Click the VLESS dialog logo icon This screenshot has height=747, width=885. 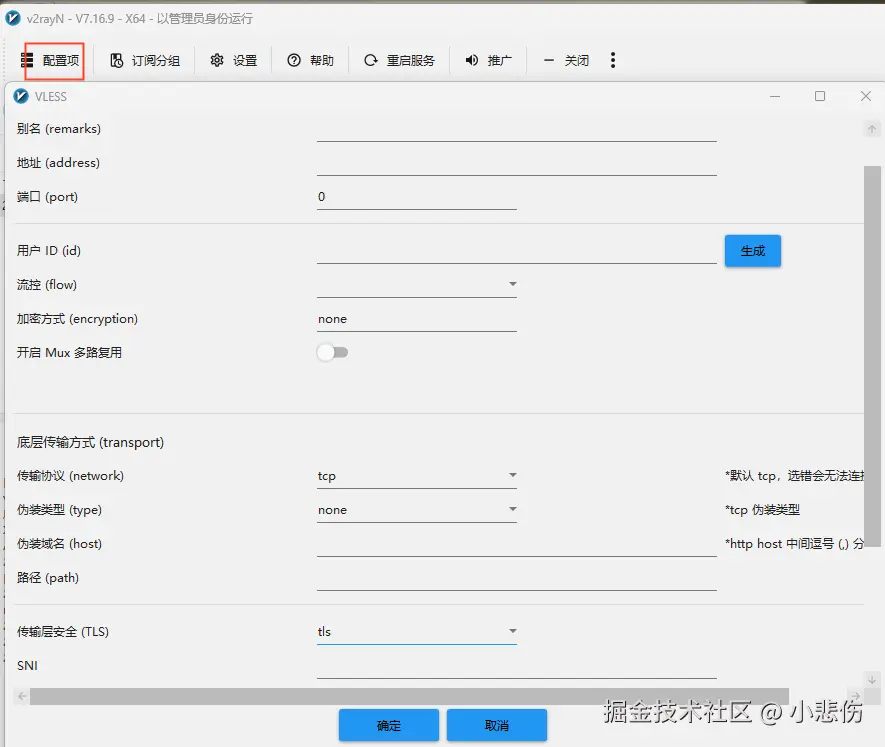21,97
